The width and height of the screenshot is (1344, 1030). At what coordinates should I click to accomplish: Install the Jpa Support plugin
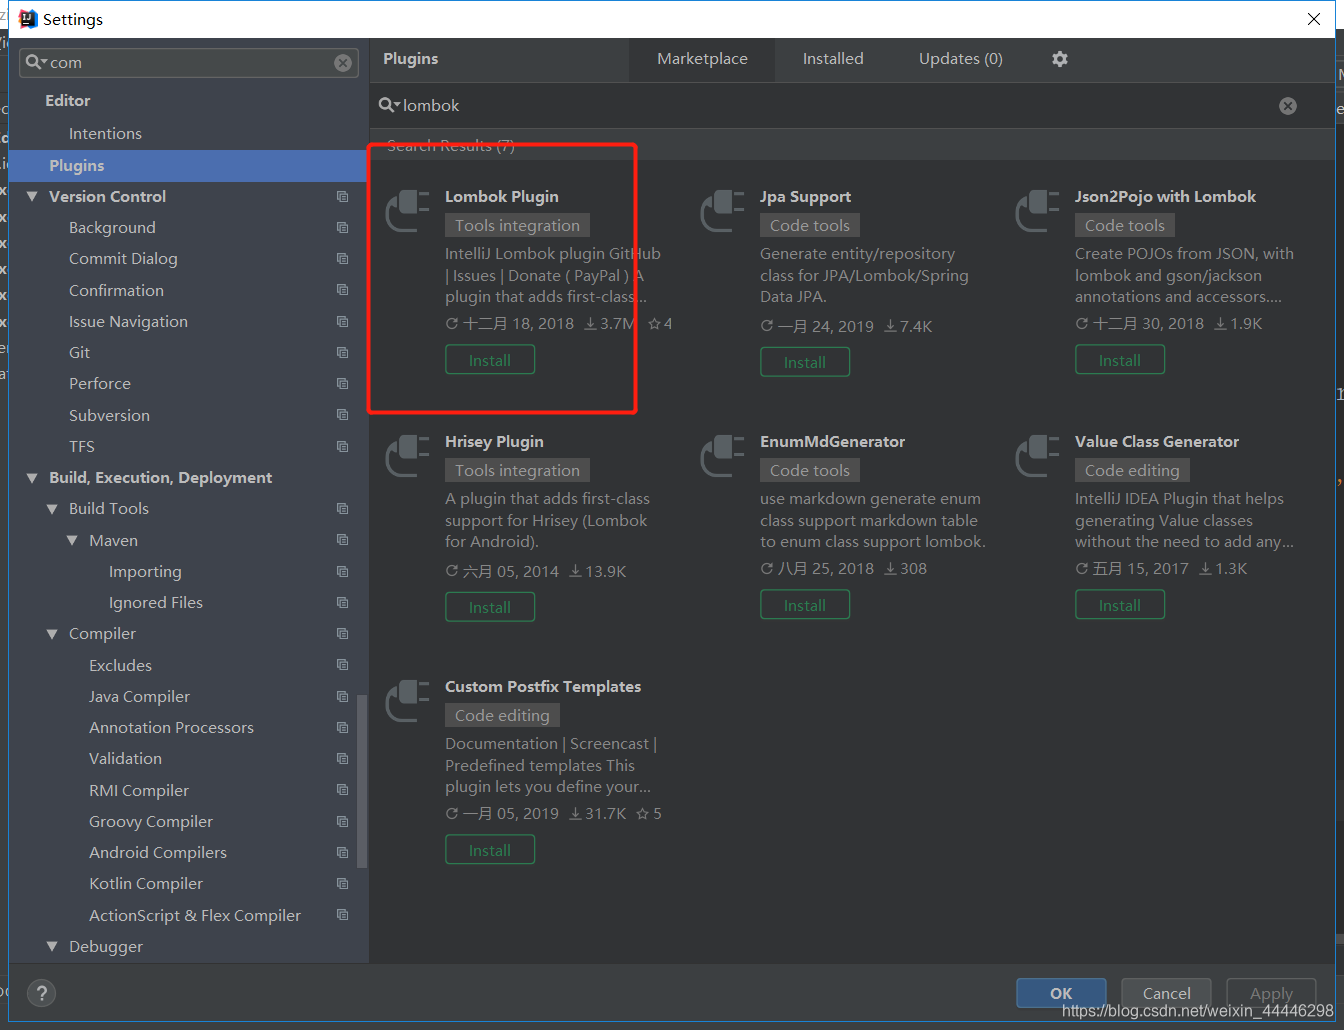coord(805,362)
